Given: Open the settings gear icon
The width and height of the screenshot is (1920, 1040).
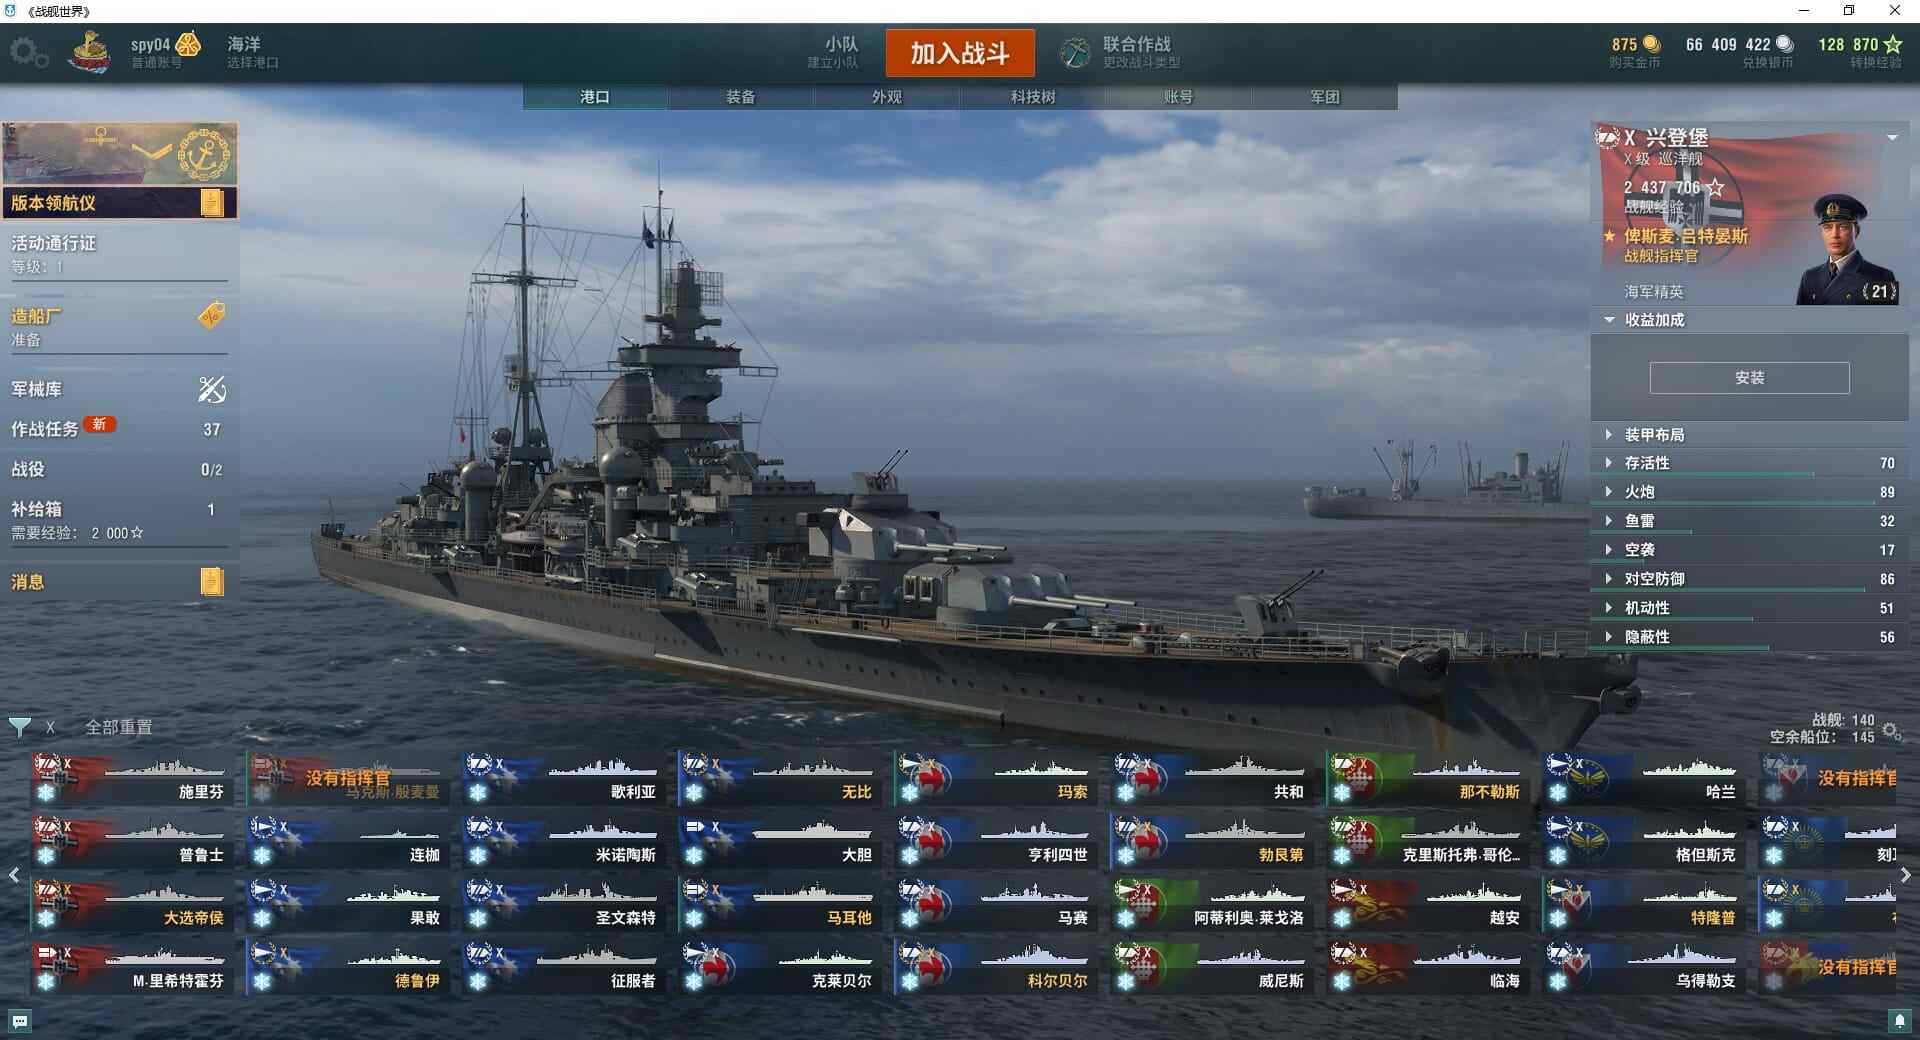Looking at the screenshot, I should [x=28, y=52].
